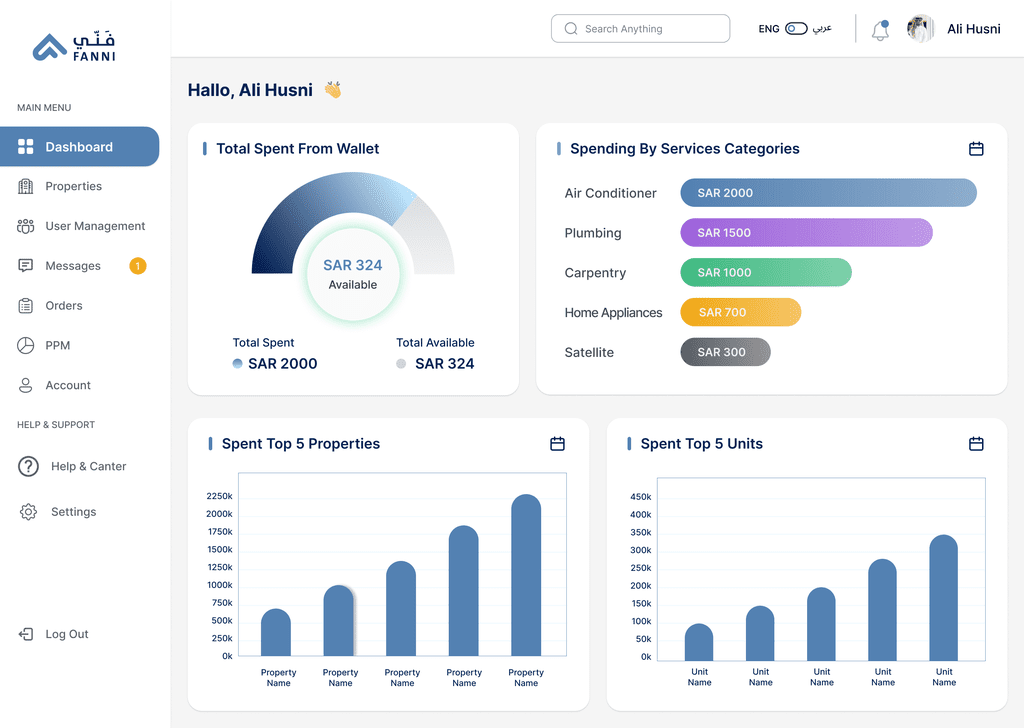
Task: Click Log Out
Action: coord(67,634)
